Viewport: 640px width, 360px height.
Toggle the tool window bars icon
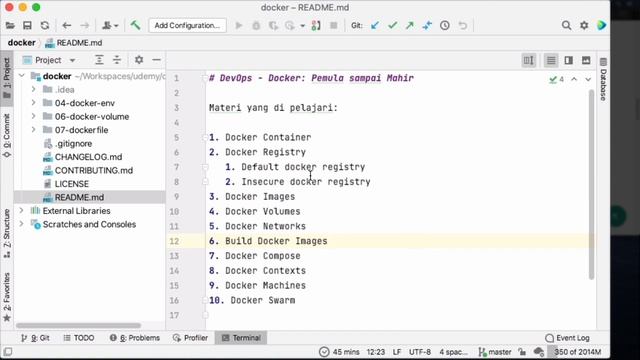[8, 352]
